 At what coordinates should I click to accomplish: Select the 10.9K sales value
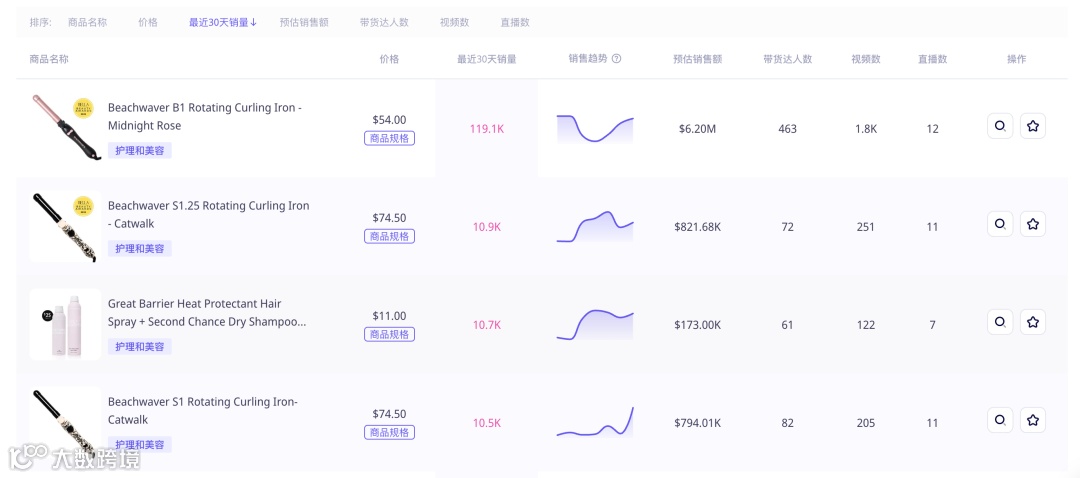[487, 227]
